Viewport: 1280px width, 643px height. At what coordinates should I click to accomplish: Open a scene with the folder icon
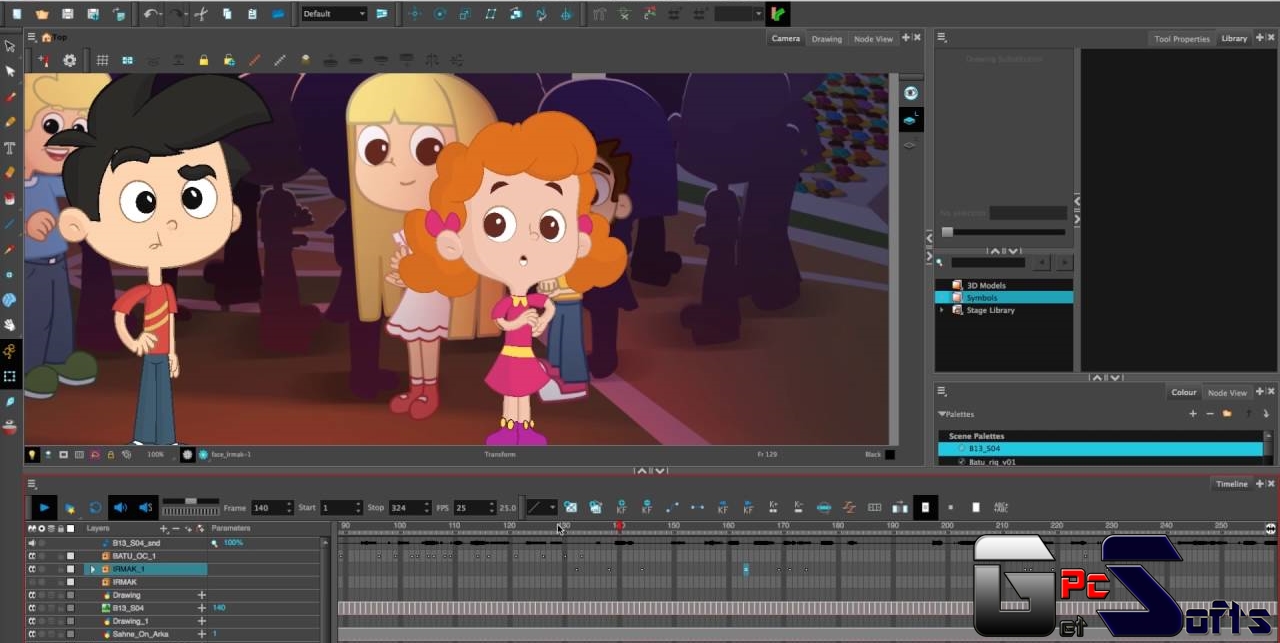click(42, 14)
